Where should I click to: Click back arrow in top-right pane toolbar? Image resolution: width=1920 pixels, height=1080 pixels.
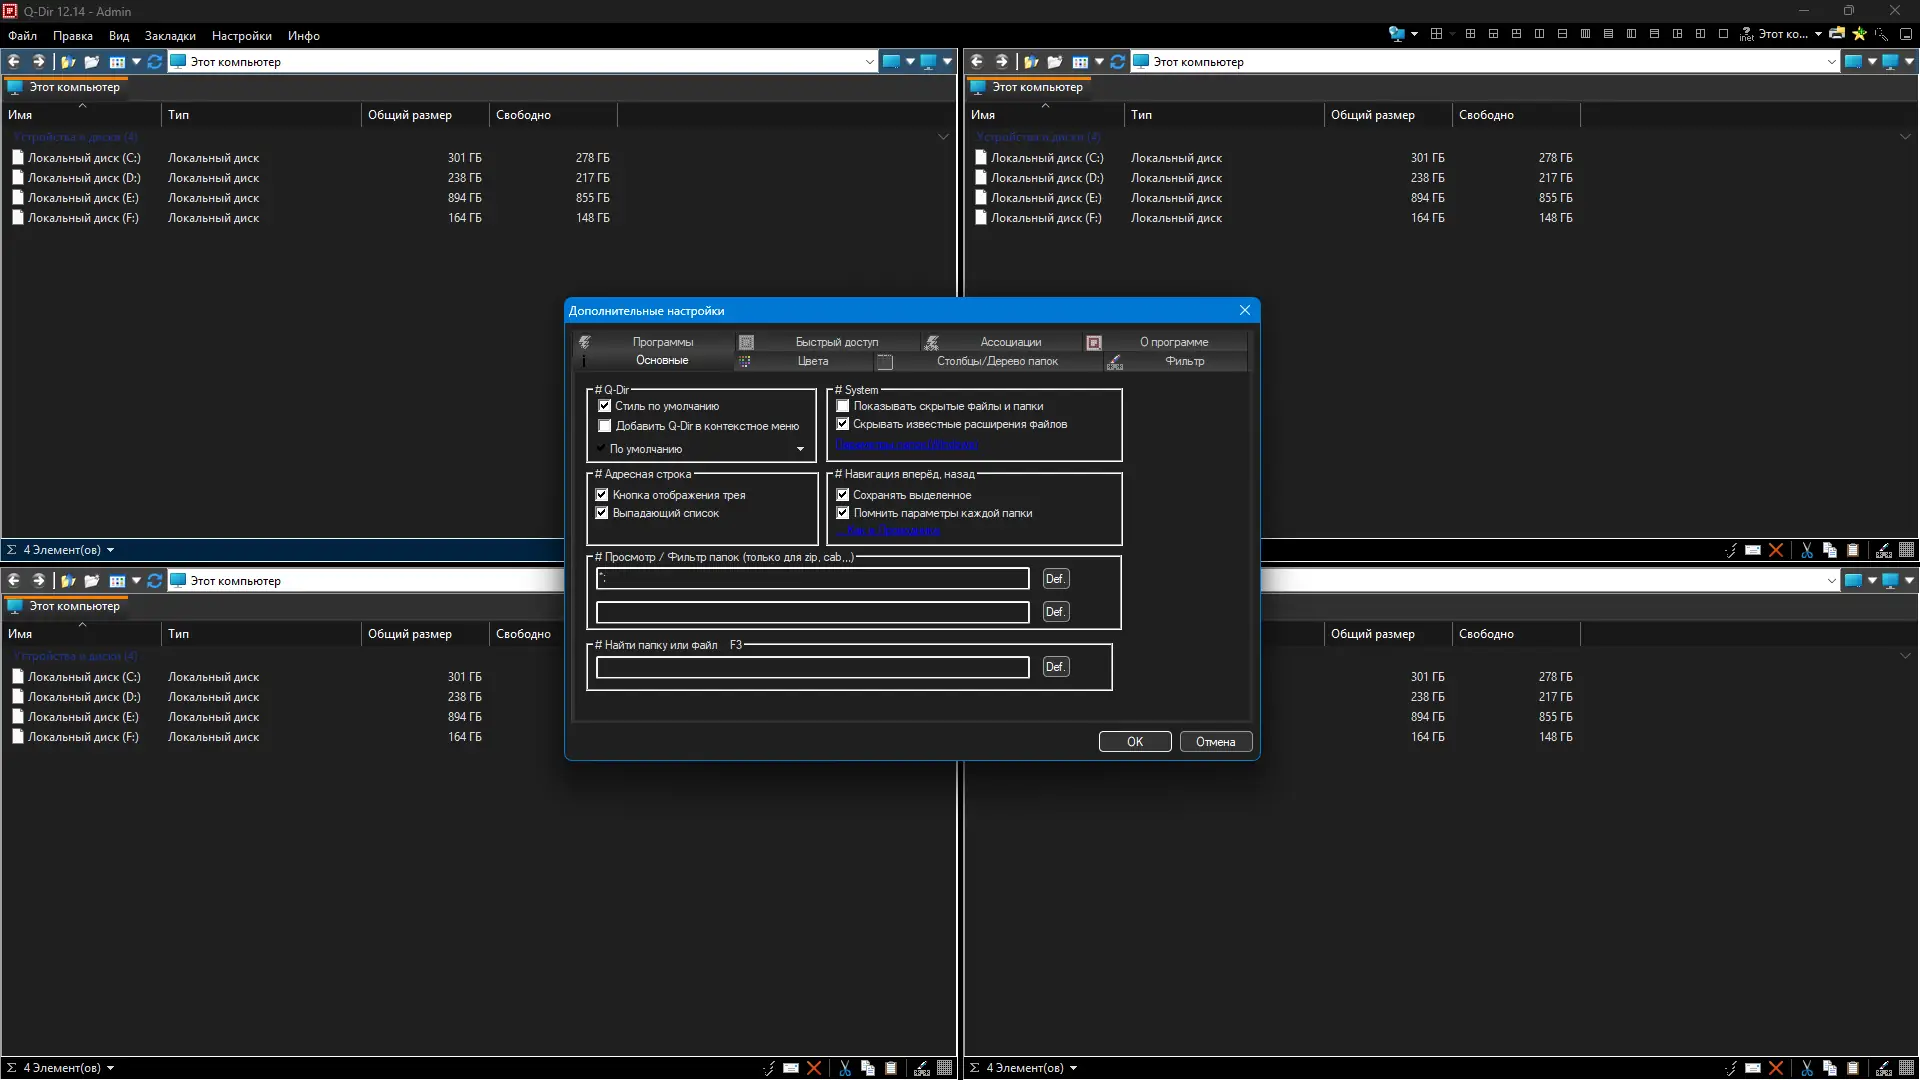[977, 62]
